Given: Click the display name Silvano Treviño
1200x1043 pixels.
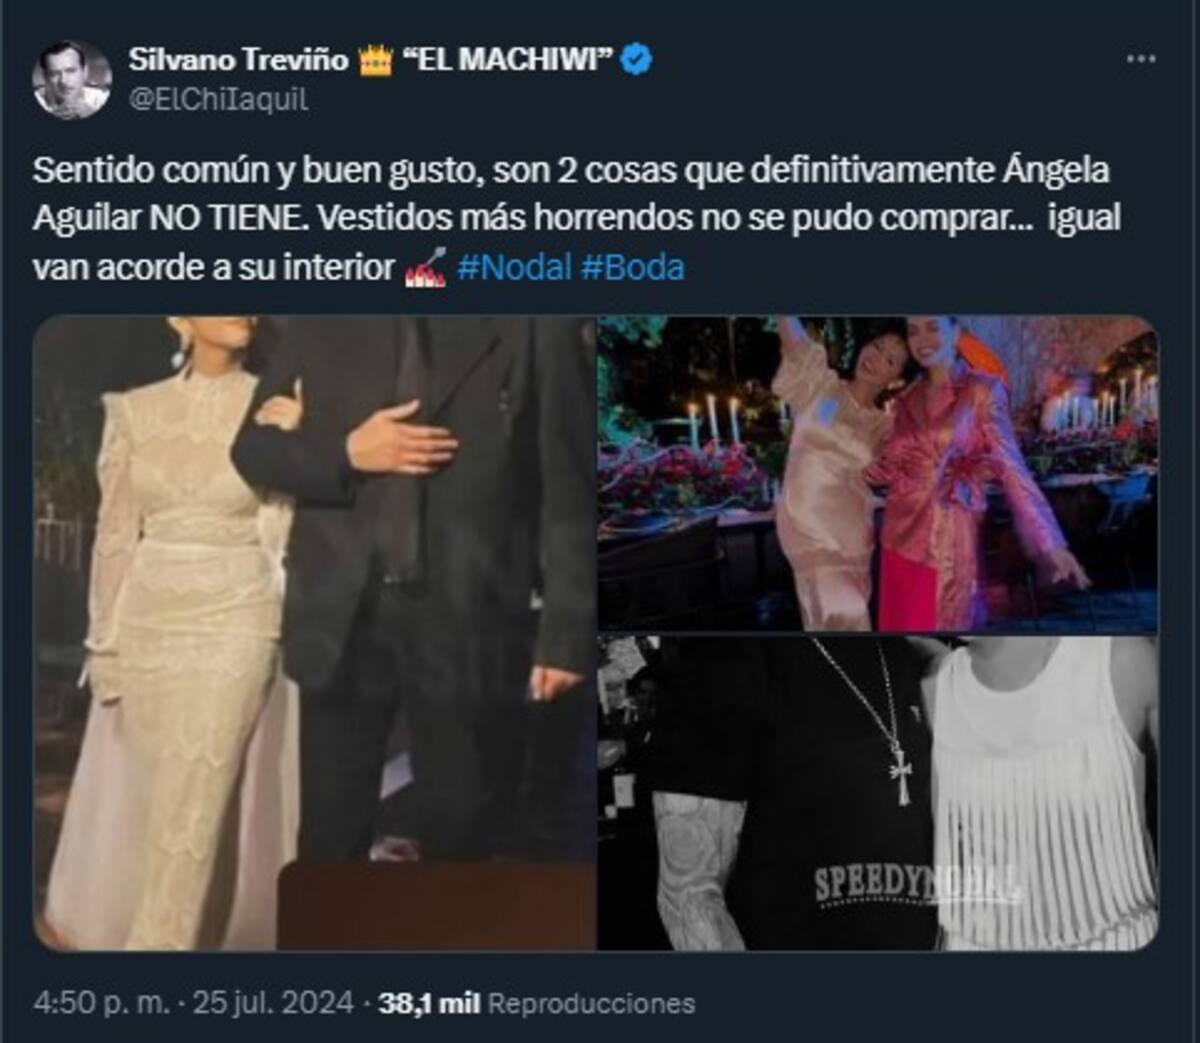Looking at the screenshot, I should tap(238, 60).
